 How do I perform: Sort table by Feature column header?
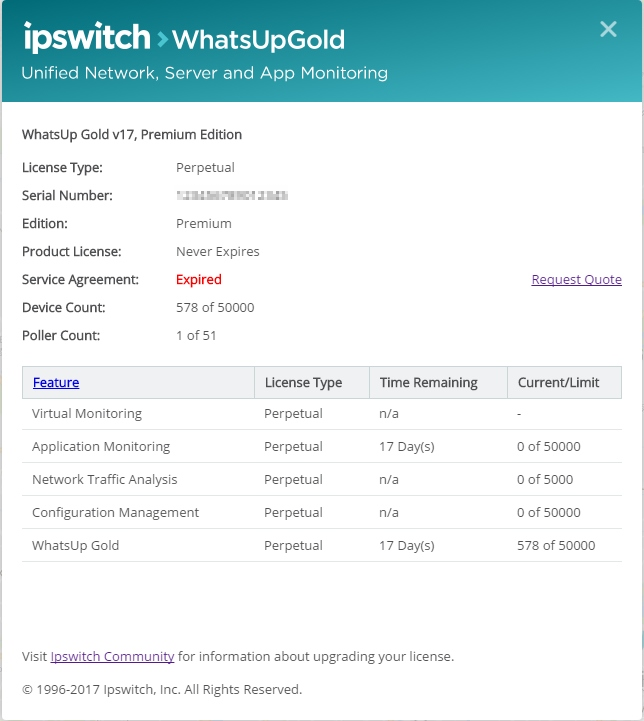(56, 382)
